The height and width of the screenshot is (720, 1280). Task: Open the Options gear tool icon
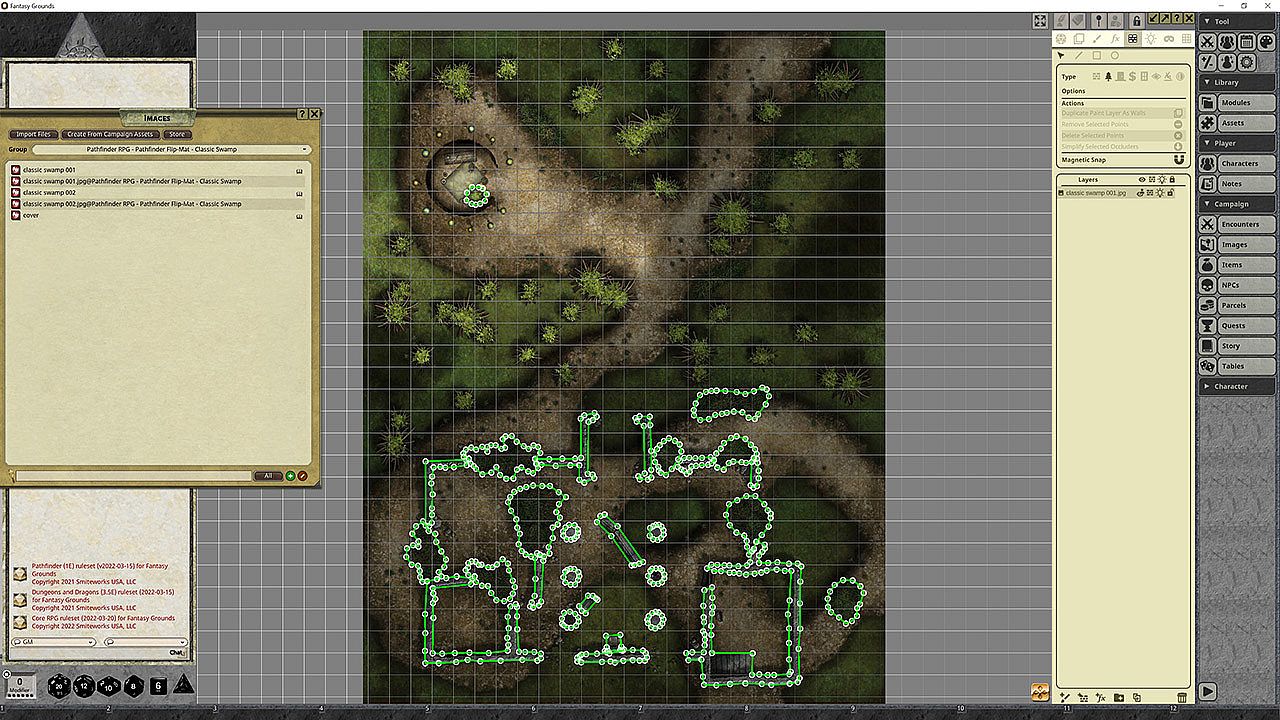(1246, 62)
